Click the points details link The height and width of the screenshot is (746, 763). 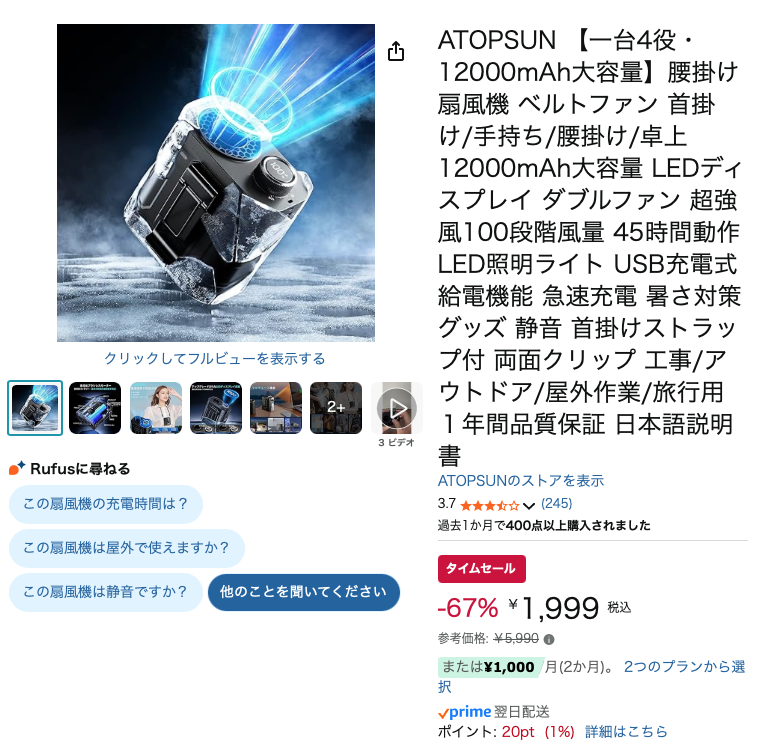tap(626, 731)
